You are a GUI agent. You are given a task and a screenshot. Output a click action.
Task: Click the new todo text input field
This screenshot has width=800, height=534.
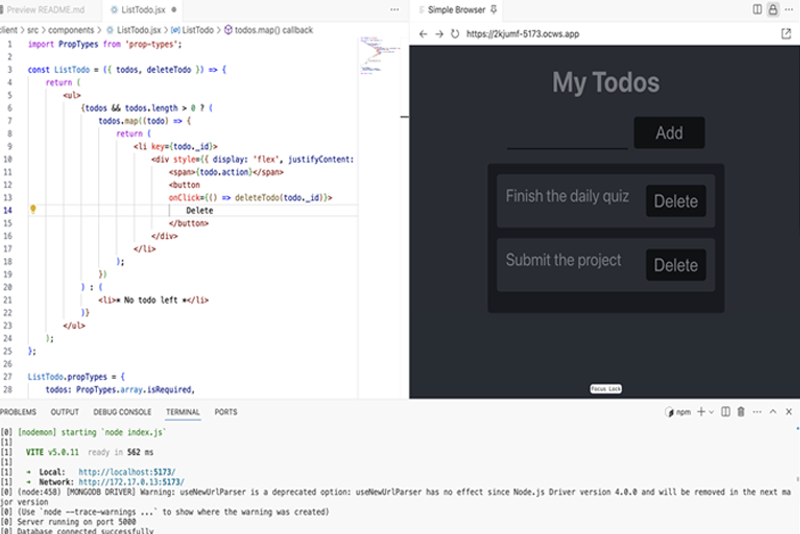567,133
